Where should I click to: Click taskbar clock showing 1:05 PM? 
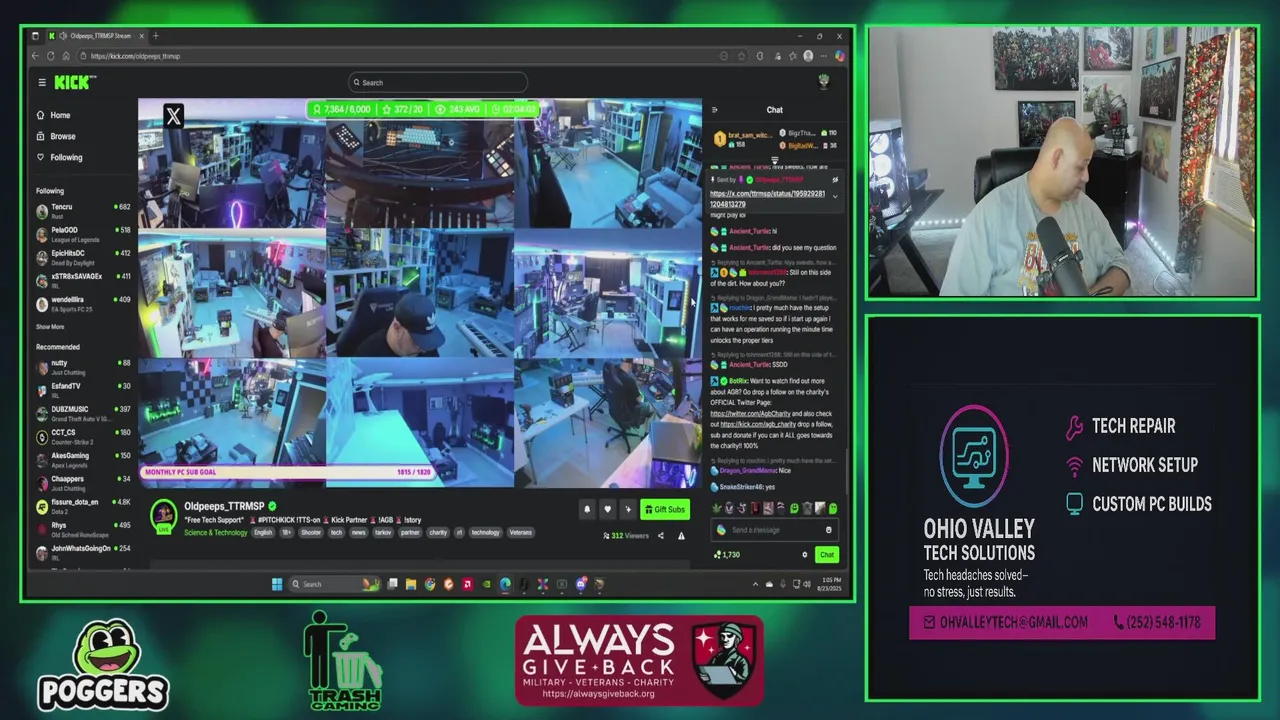pos(829,584)
